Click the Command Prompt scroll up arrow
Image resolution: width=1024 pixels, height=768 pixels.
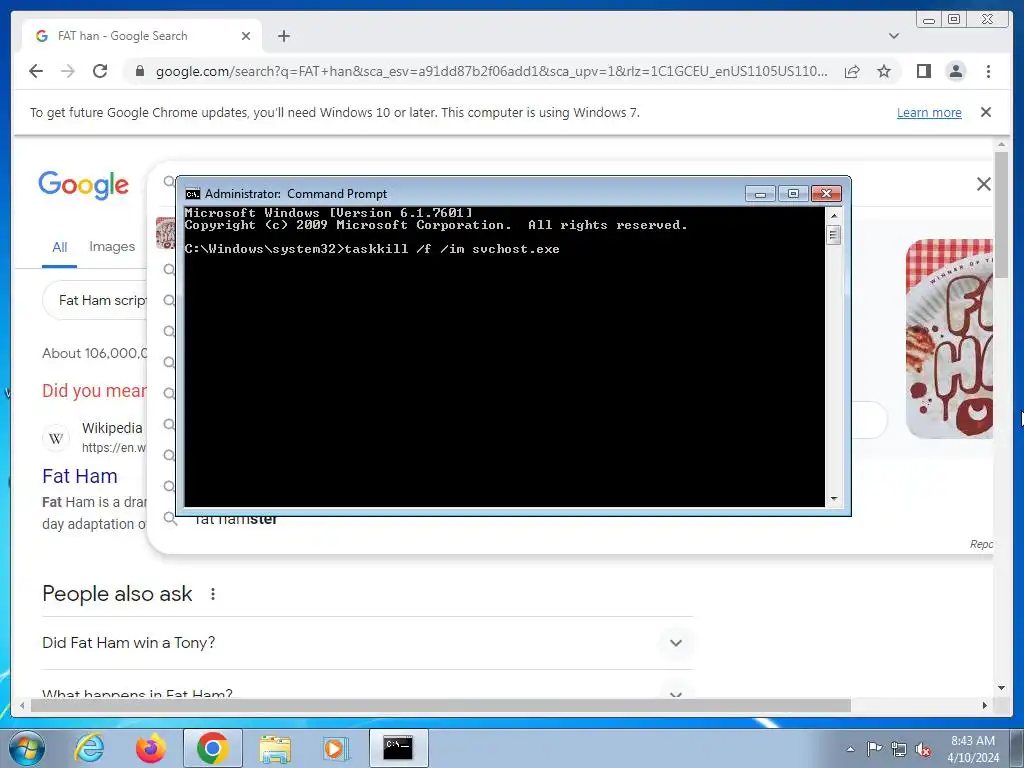833,215
